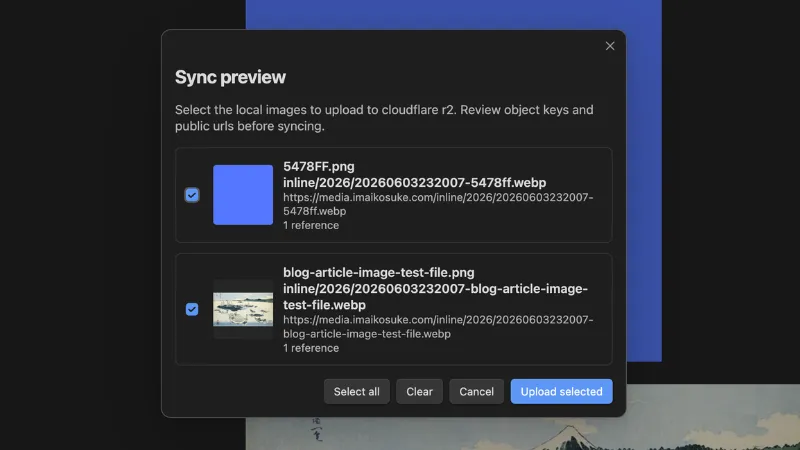Image resolution: width=800 pixels, height=450 pixels.
Task: Click "1 reference" under 5478FF.png
Action: point(311,225)
